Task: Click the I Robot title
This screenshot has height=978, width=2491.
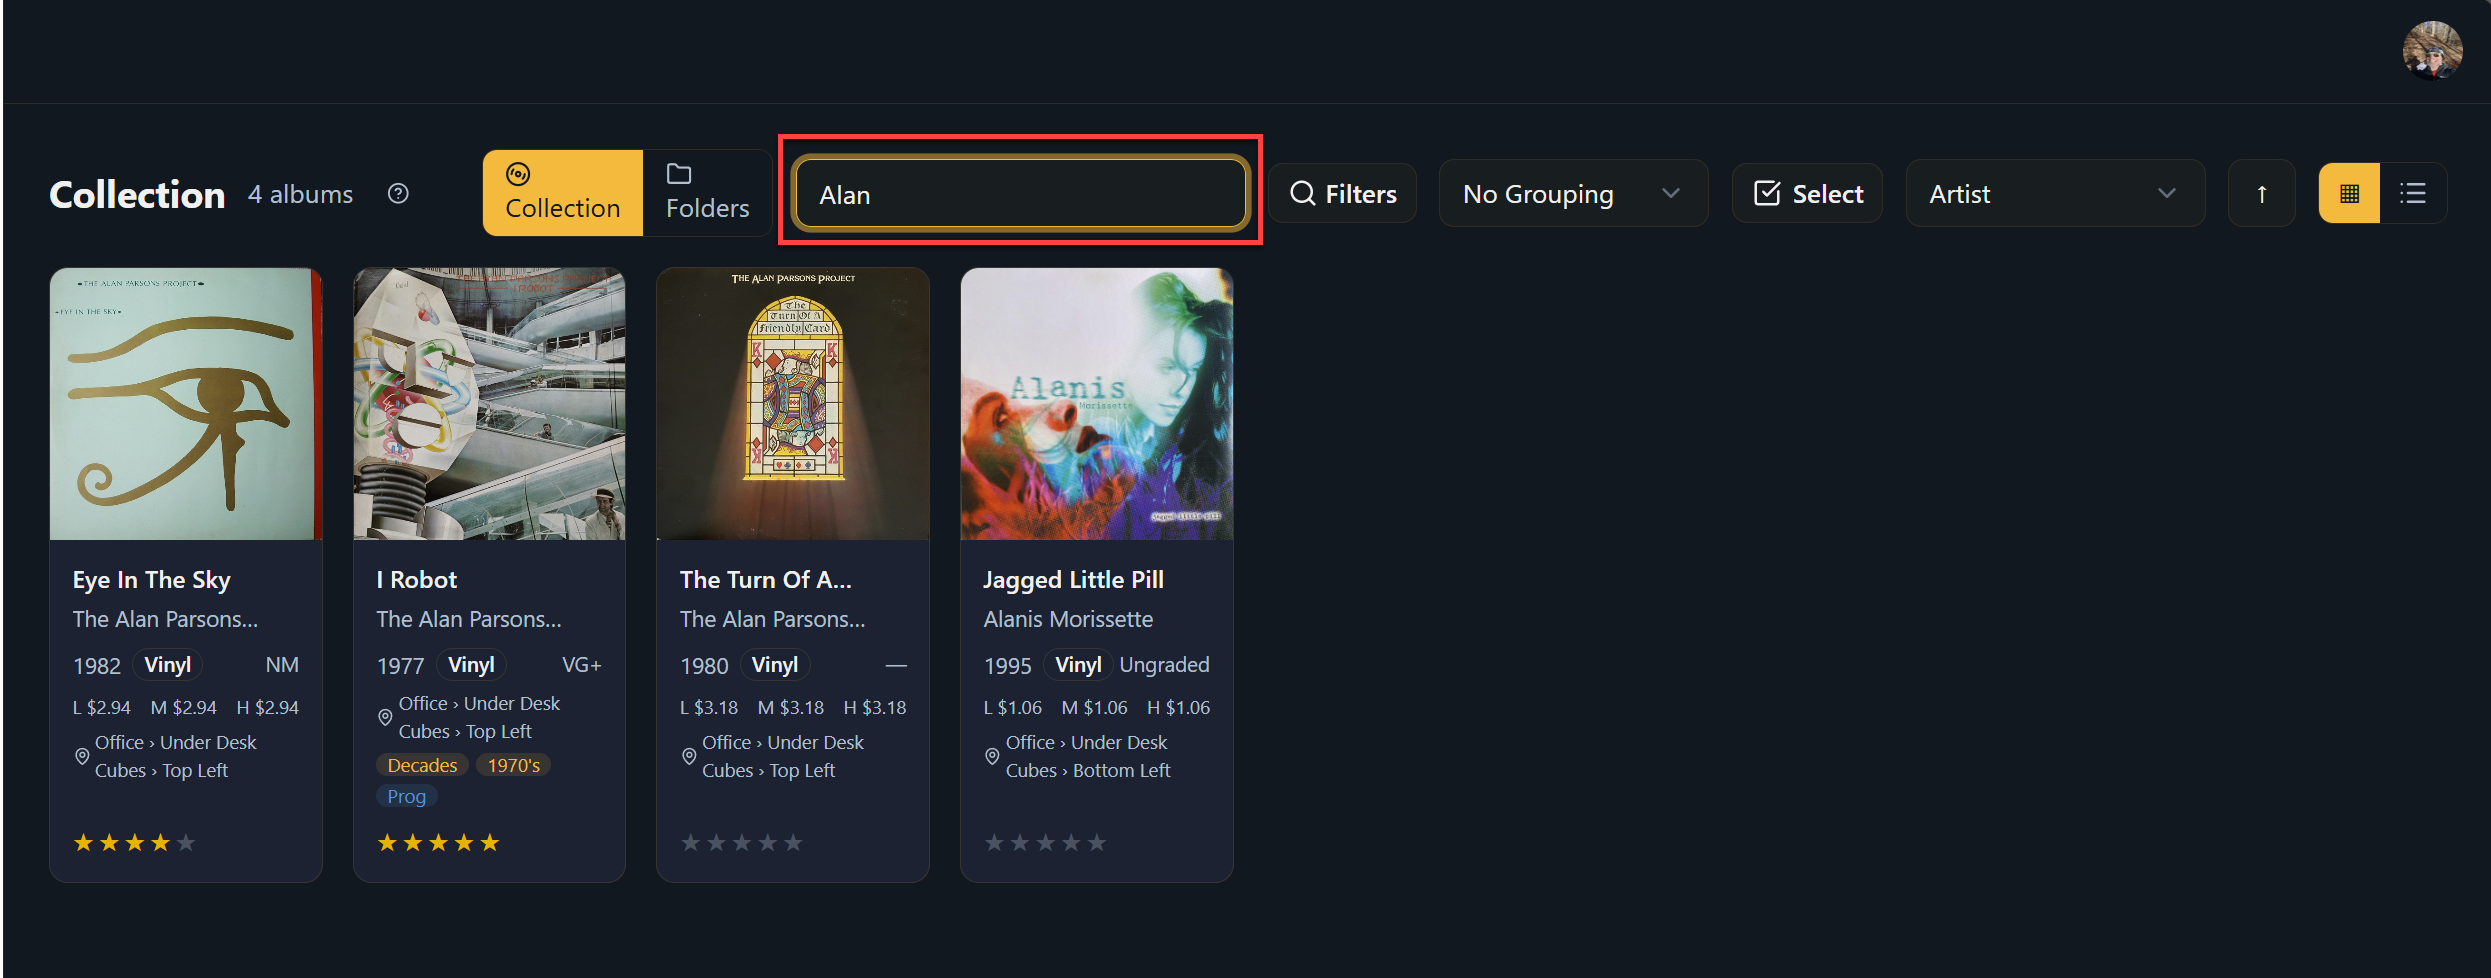Action: [417, 580]
